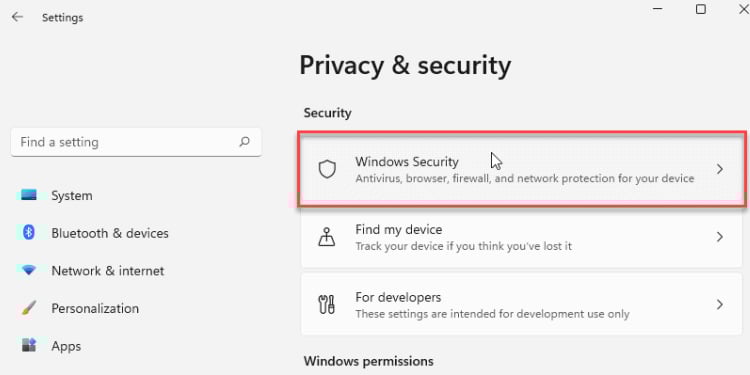This screenshot has width=750, height=375.
Task: Click the Personalization paintbrush icon
Action: [29, 309]
